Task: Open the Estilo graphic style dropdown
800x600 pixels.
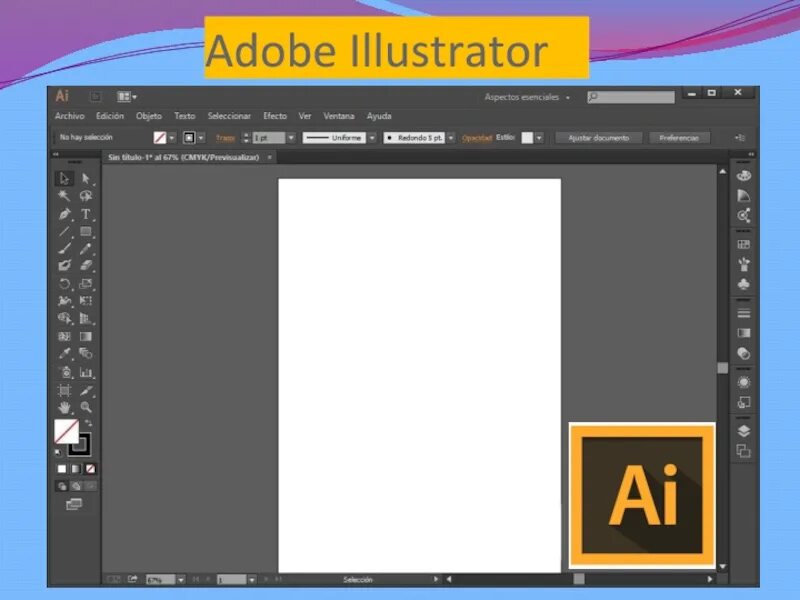Action: (x=539, y=138)
